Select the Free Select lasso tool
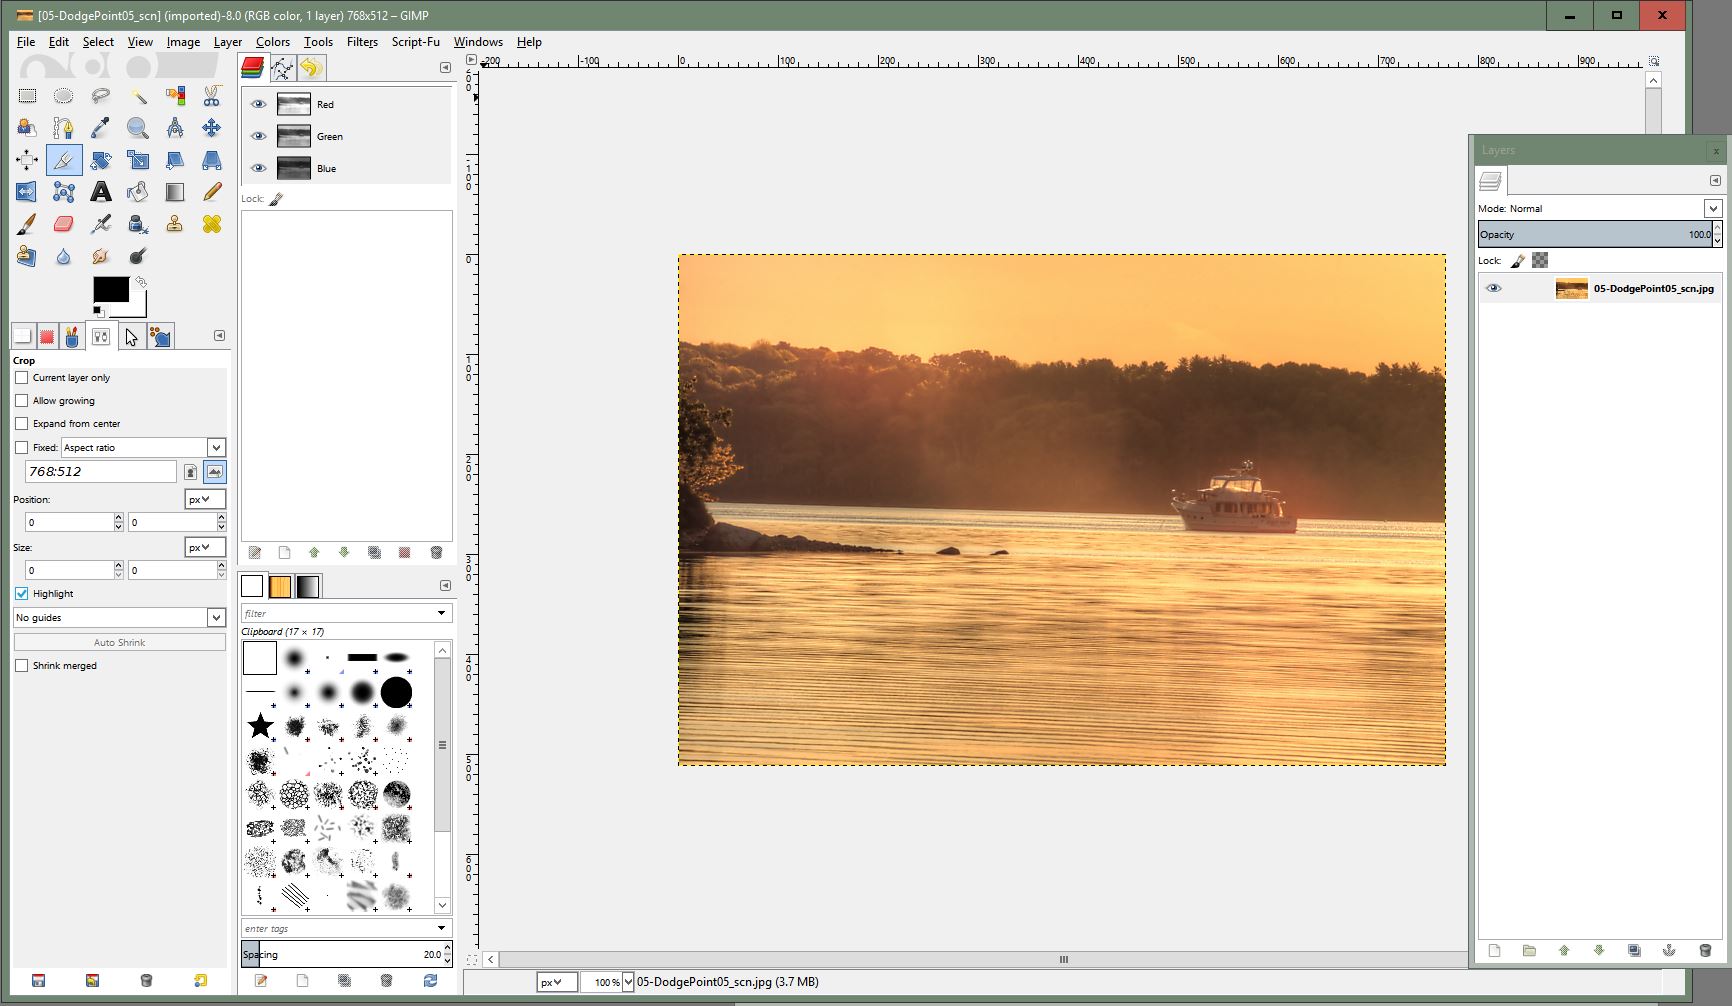The width and height of the screenshot is (1732, 1006). [101, 96]
